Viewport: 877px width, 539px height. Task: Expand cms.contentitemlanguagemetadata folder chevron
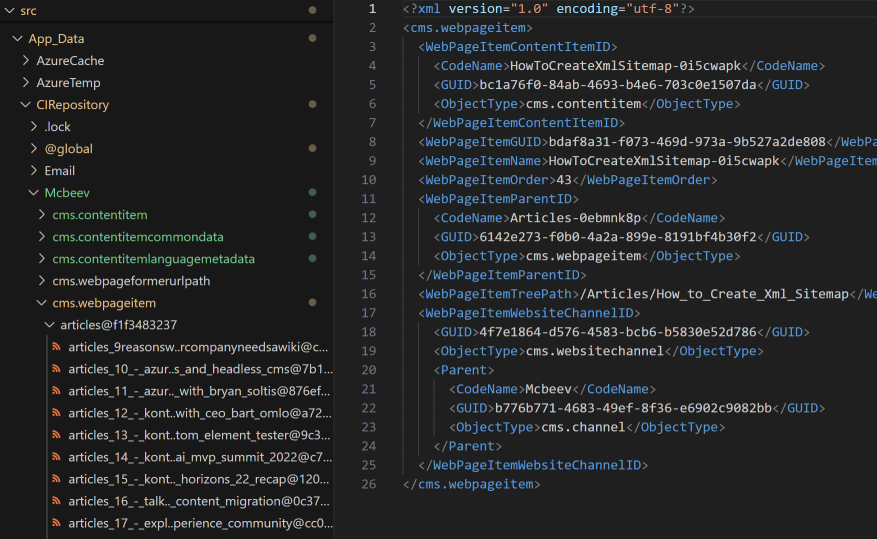coord(41,259)
